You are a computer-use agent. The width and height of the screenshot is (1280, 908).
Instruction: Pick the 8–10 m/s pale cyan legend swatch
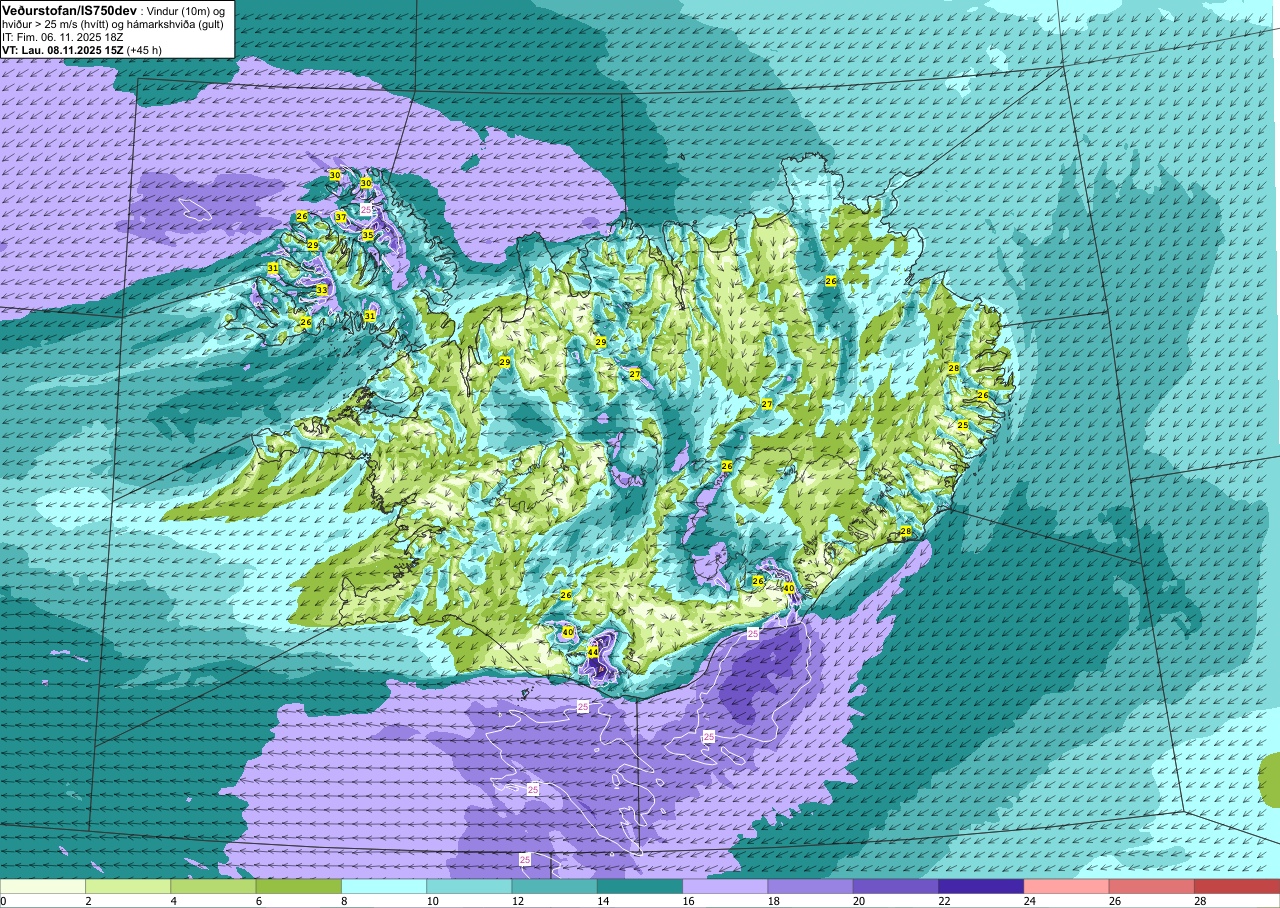[384, 887]
